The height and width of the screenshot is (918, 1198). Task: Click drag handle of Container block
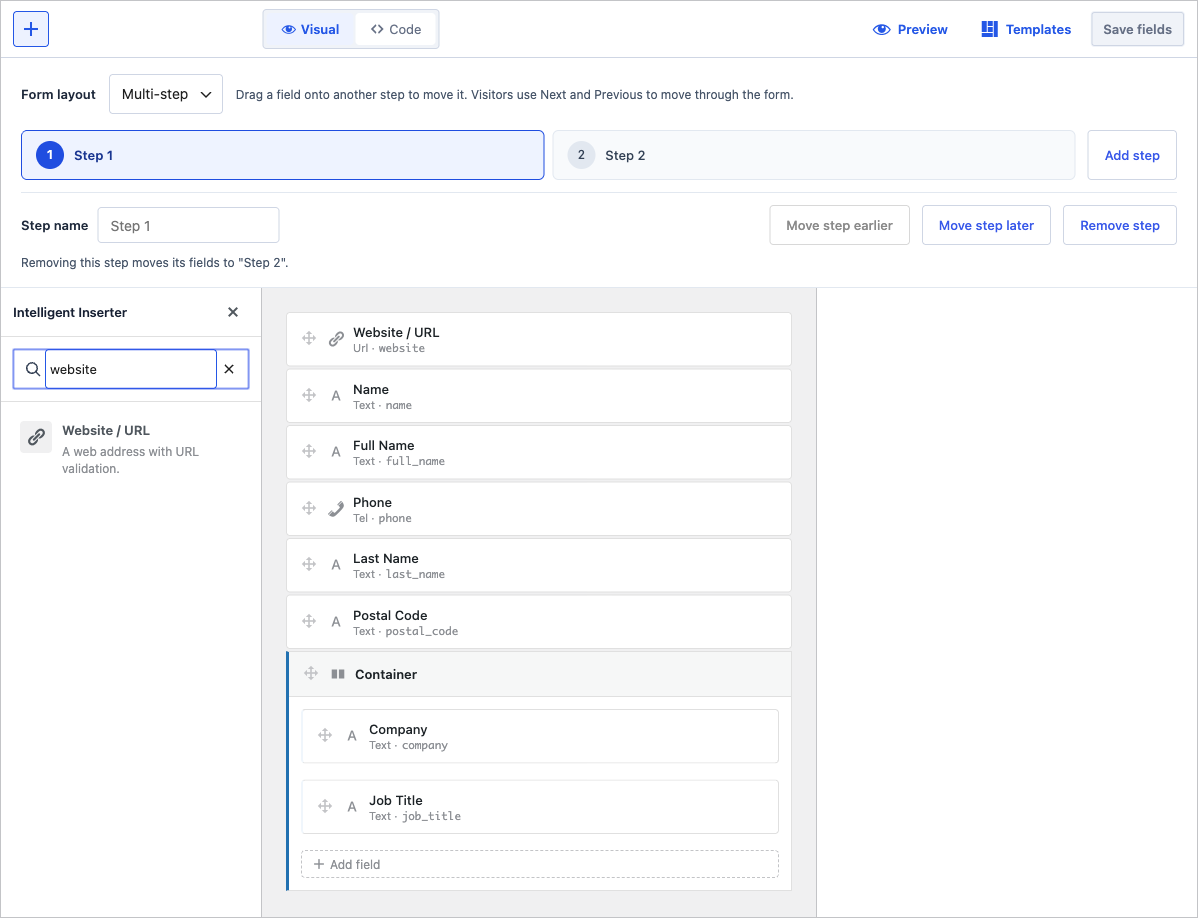310,674
